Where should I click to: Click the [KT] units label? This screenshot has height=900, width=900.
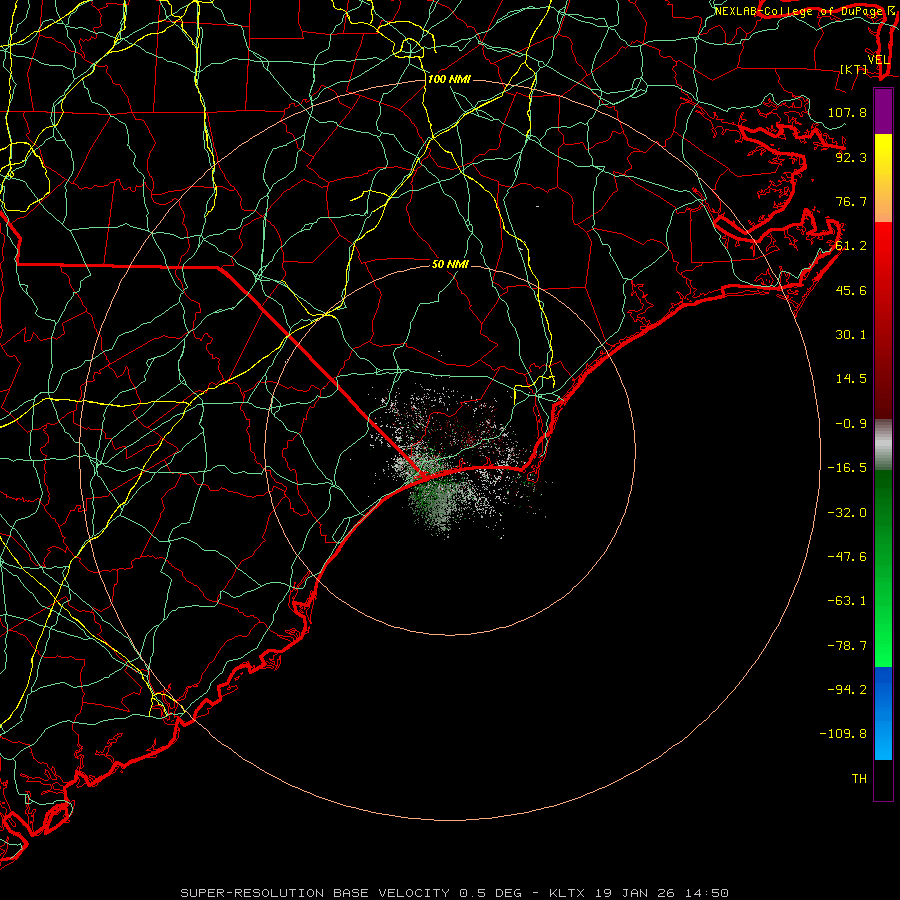[854, 69]
